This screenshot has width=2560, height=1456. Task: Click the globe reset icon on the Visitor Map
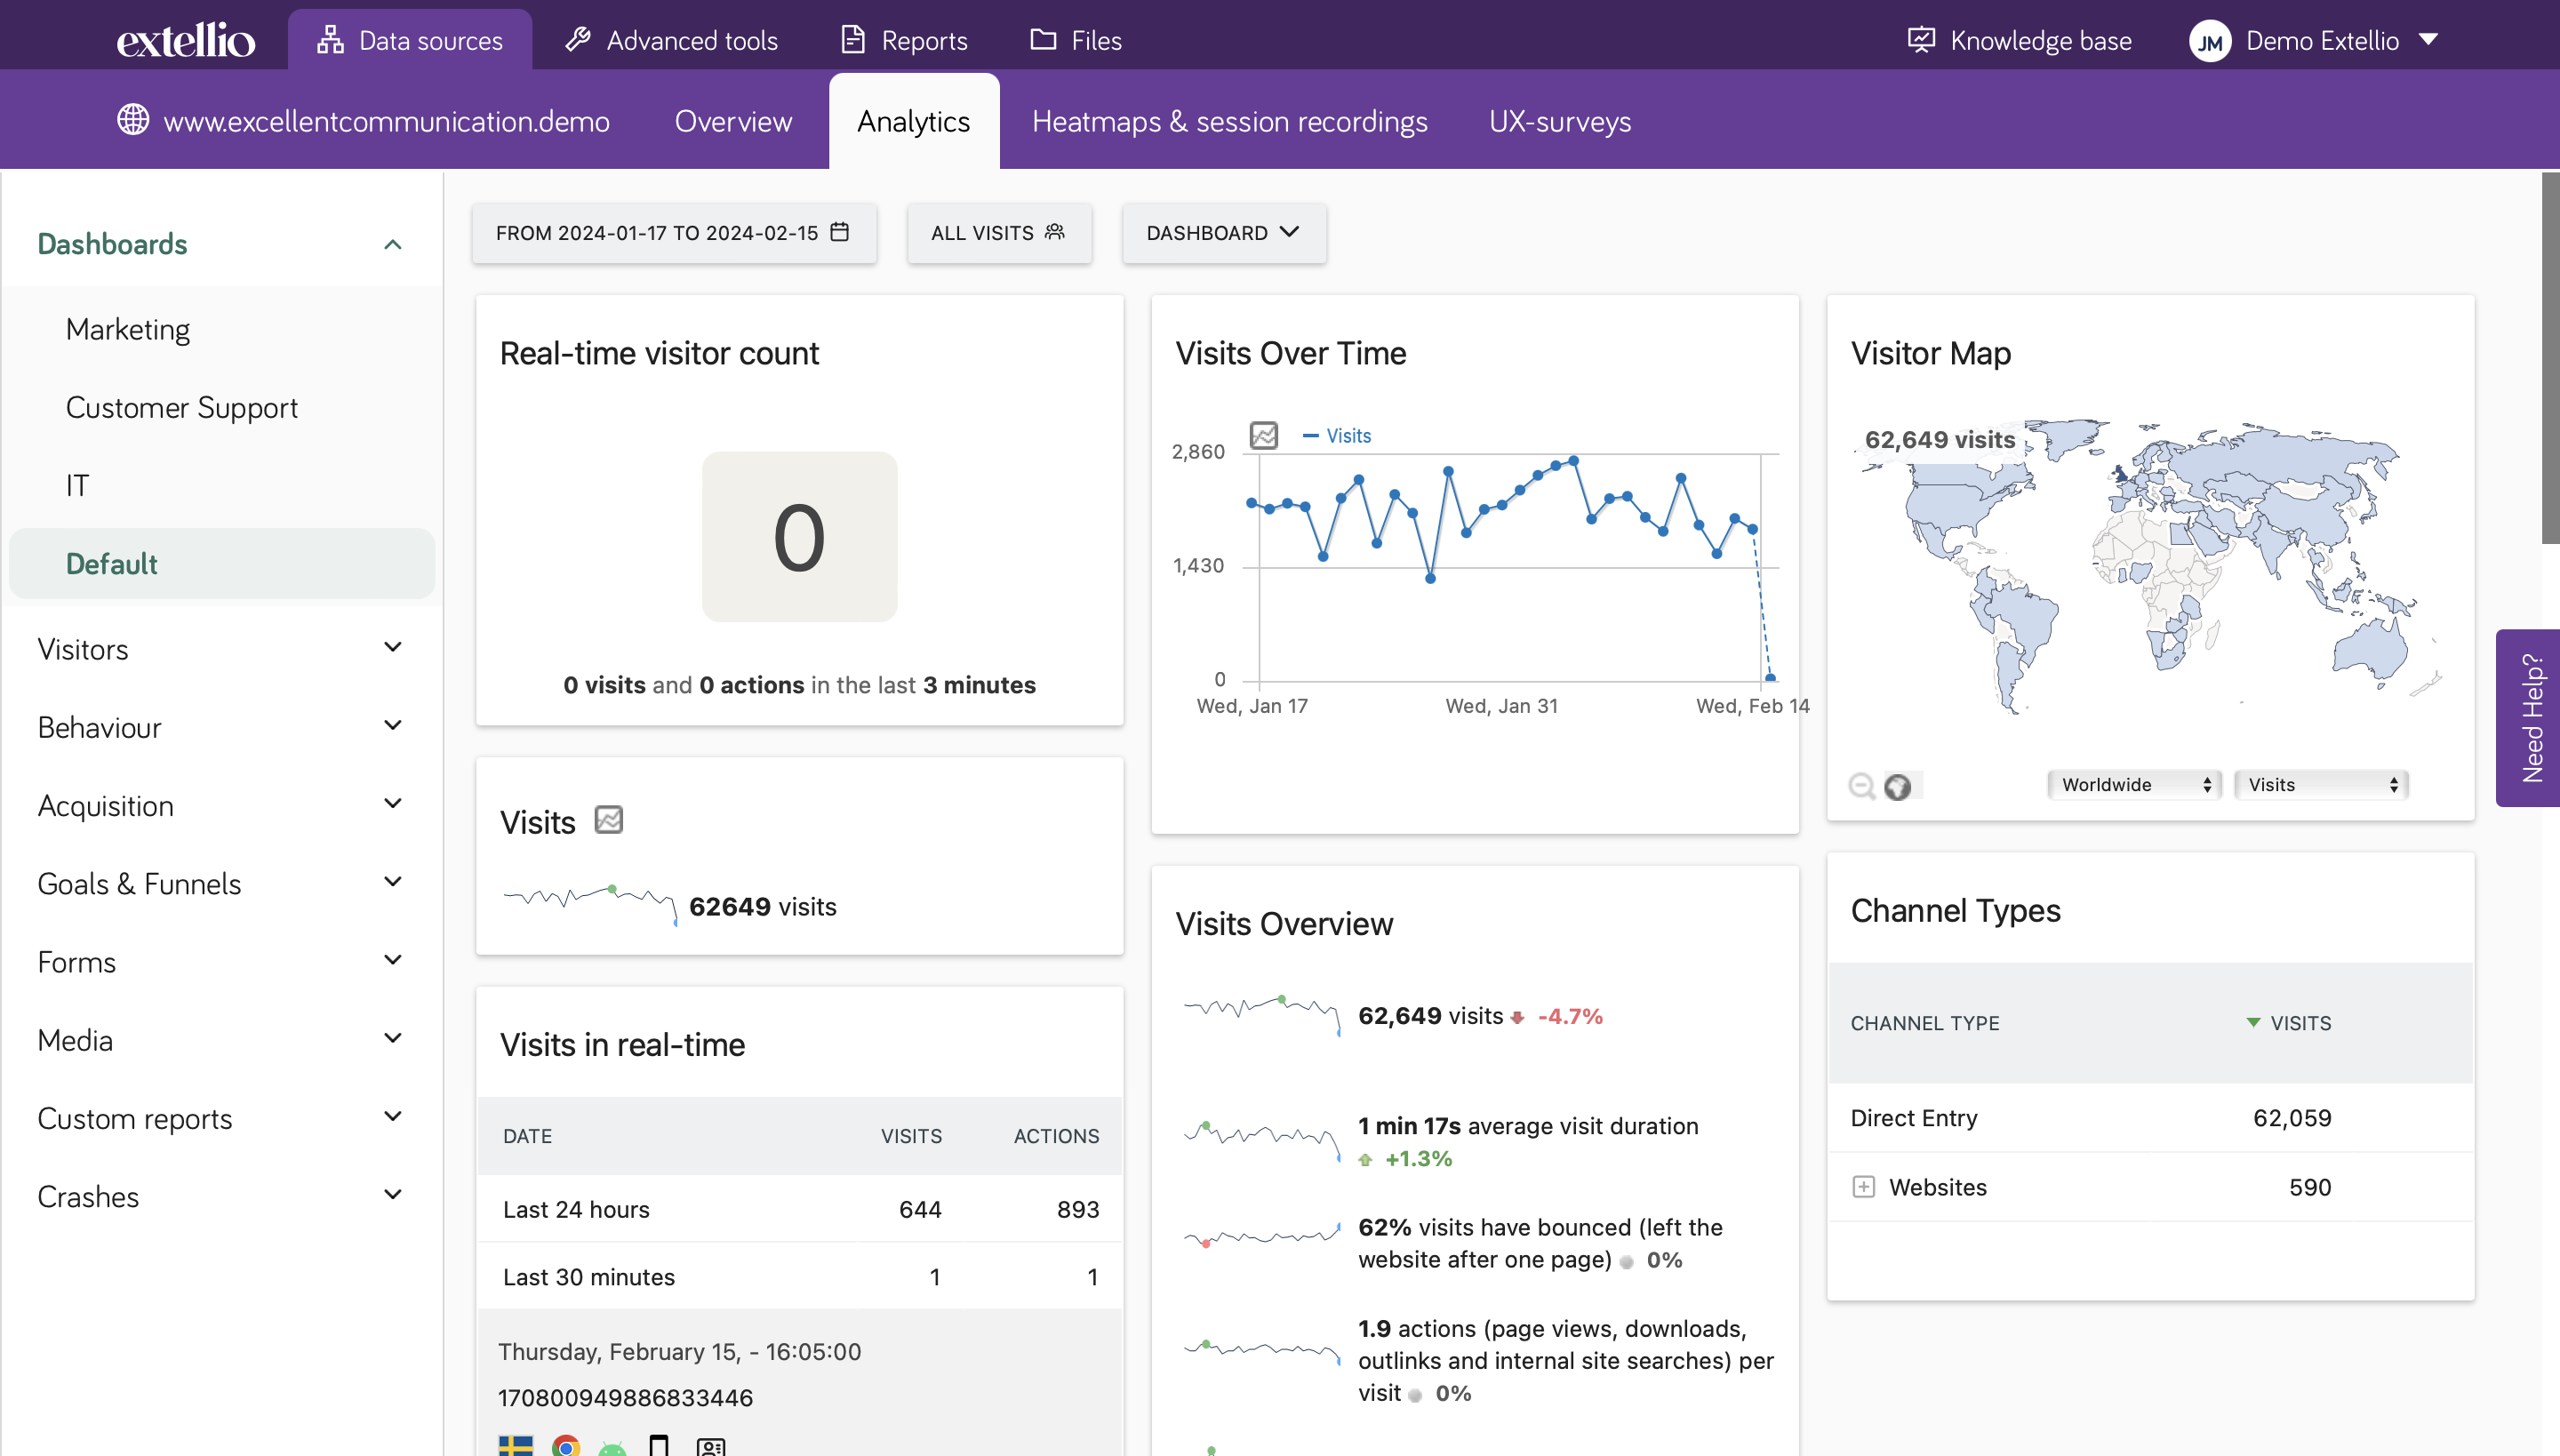(1897, 787)
